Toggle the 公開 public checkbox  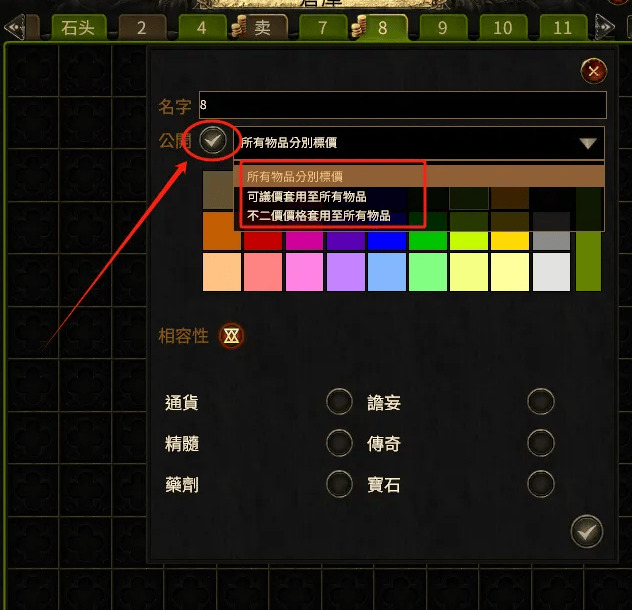pyautogui.click(x=213, y=140)
